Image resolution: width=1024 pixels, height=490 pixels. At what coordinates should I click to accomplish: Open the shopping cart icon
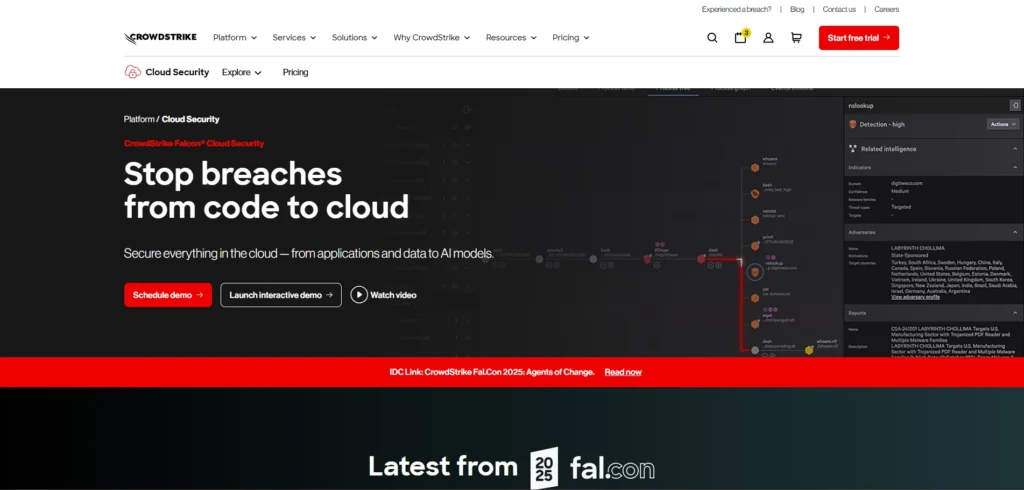(796, 38)
